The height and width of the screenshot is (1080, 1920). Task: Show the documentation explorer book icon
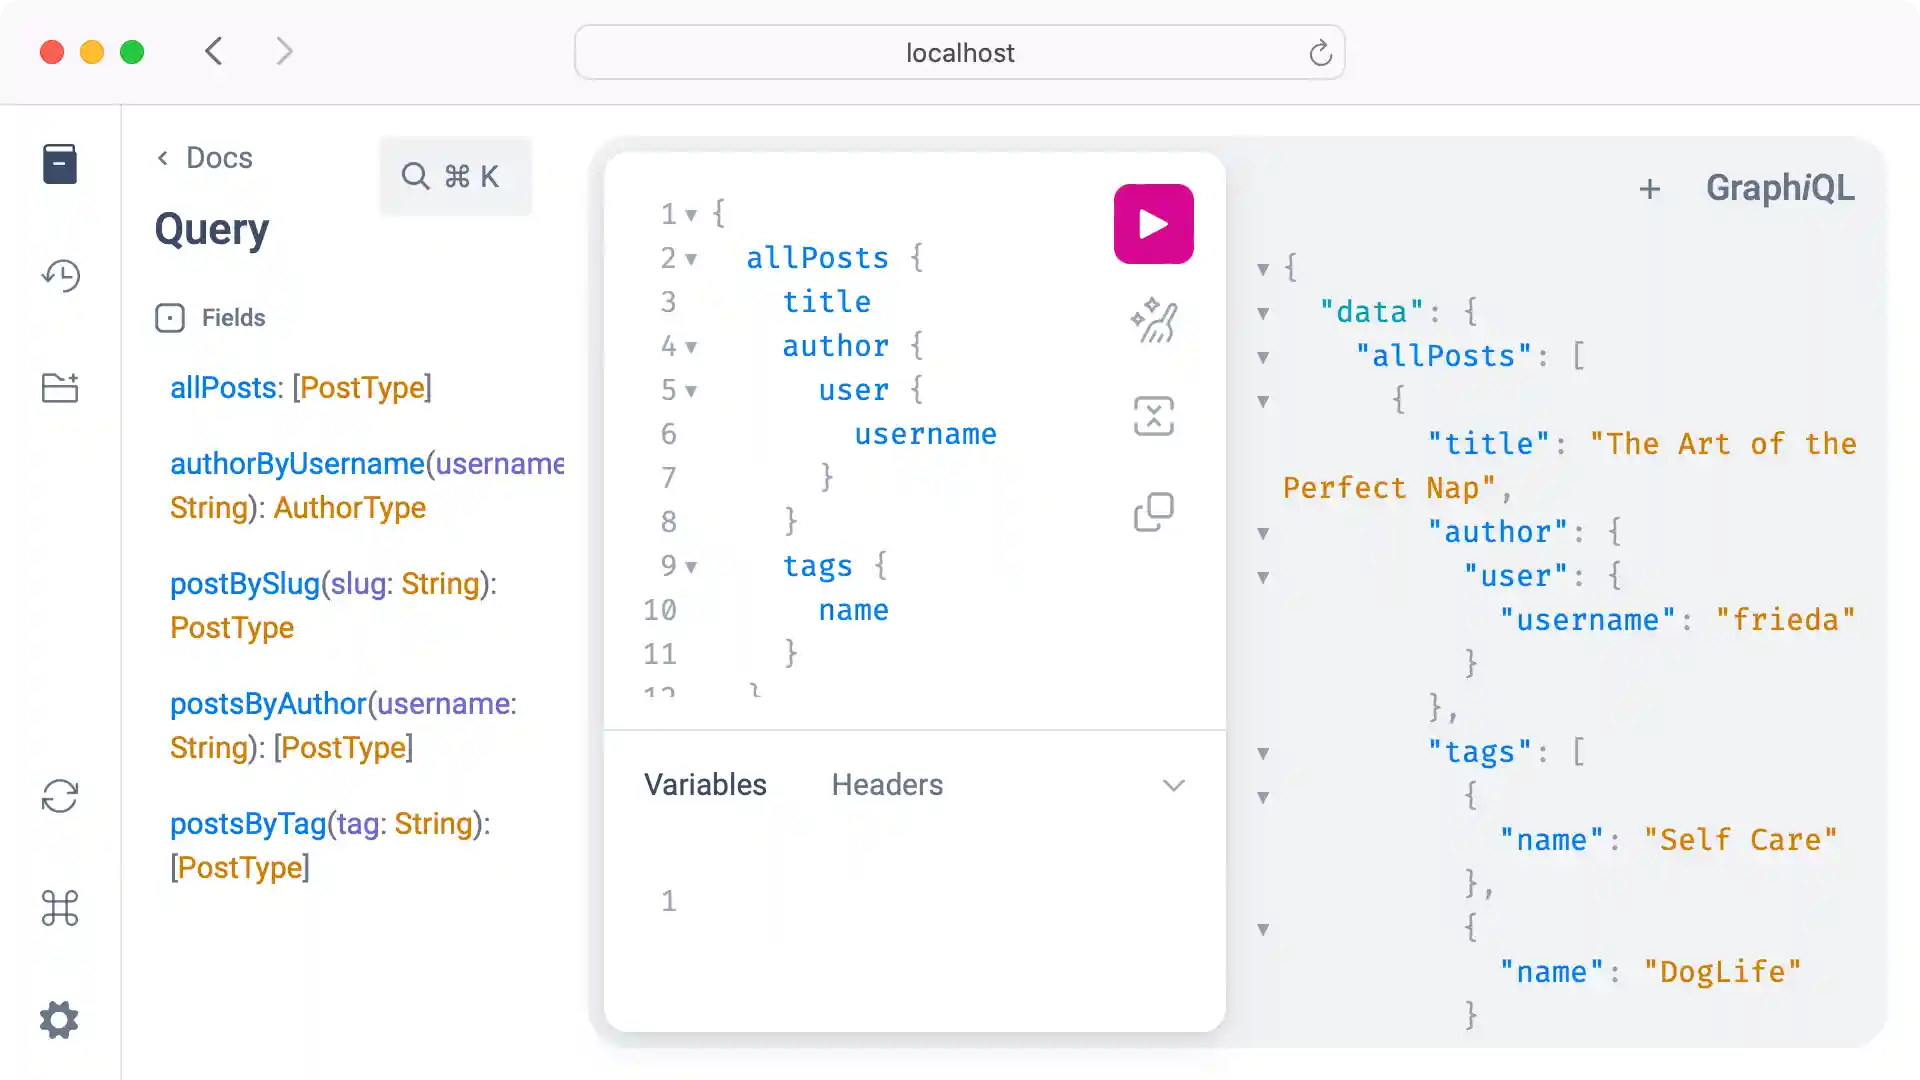click(60, 164)
